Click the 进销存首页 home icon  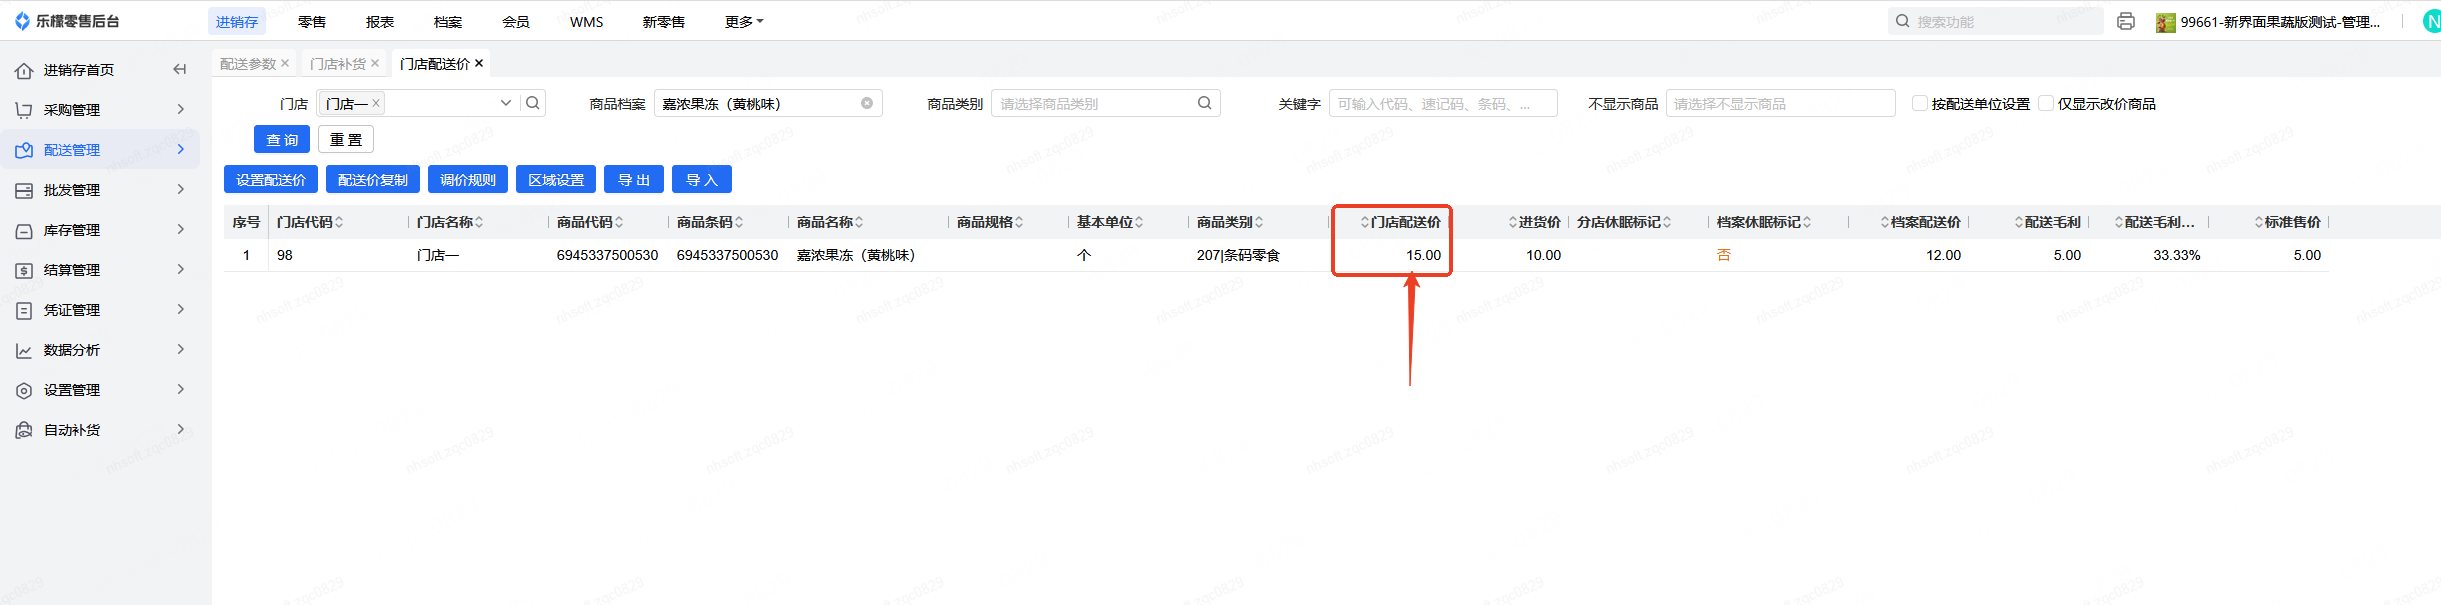[x=24, y=70]
